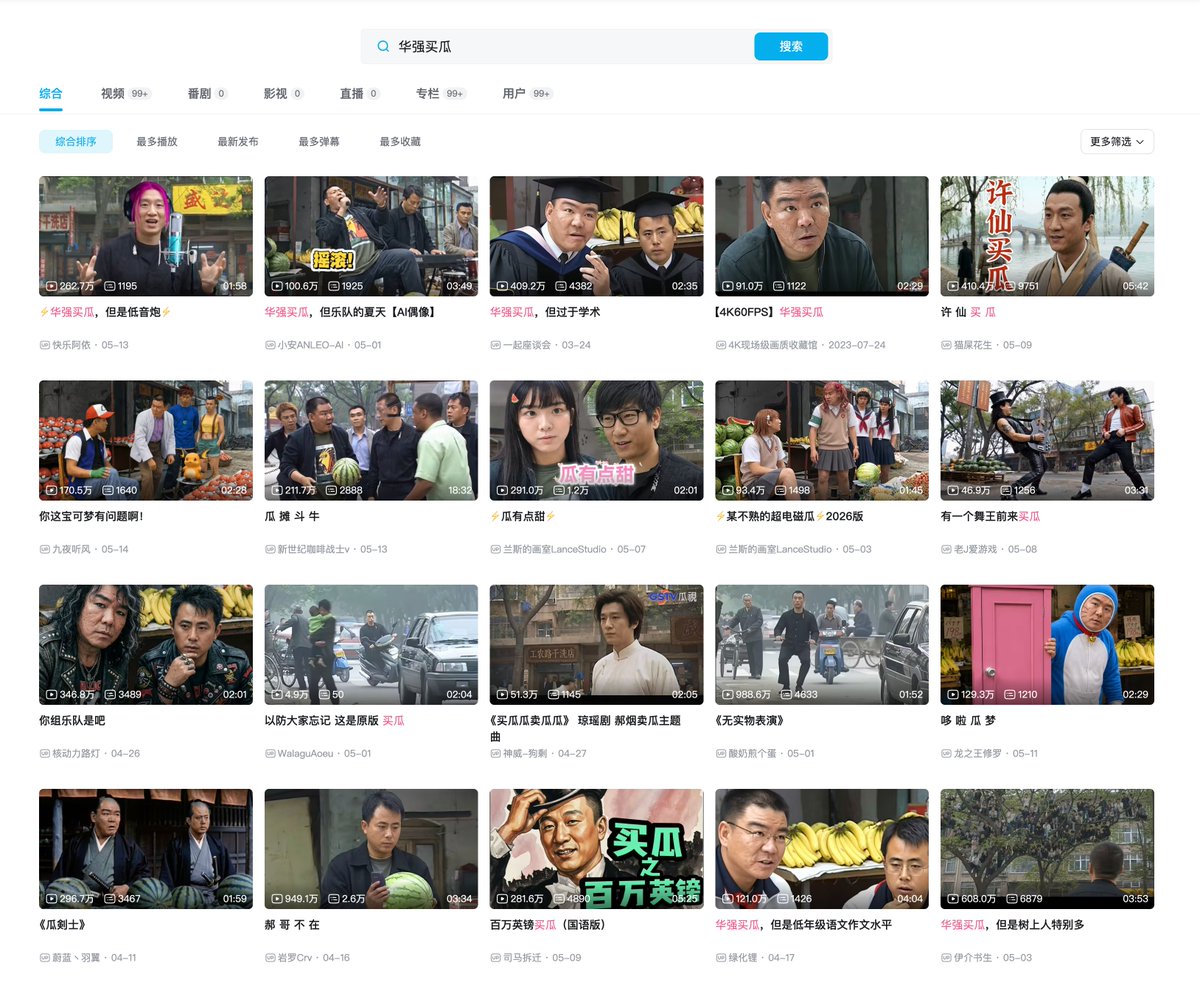This screenshot has width=1200, height=985.
Task: Click danmaku count icon showing 3467
Action: tap(109, 898)
